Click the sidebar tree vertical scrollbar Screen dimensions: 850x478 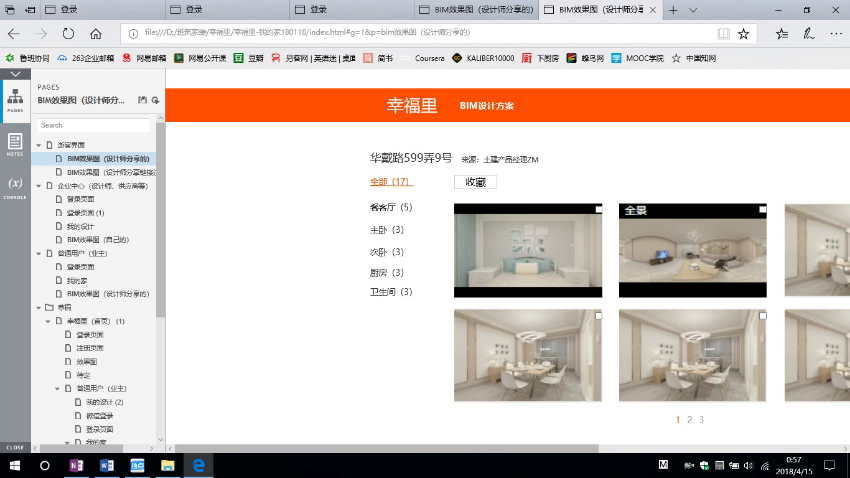point(160,219)
